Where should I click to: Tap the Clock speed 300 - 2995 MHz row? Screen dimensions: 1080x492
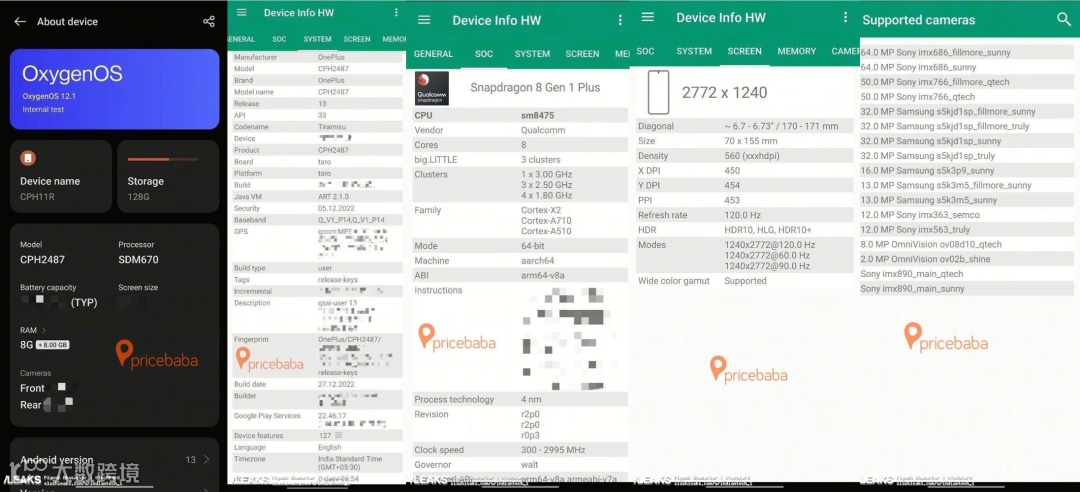520,450
